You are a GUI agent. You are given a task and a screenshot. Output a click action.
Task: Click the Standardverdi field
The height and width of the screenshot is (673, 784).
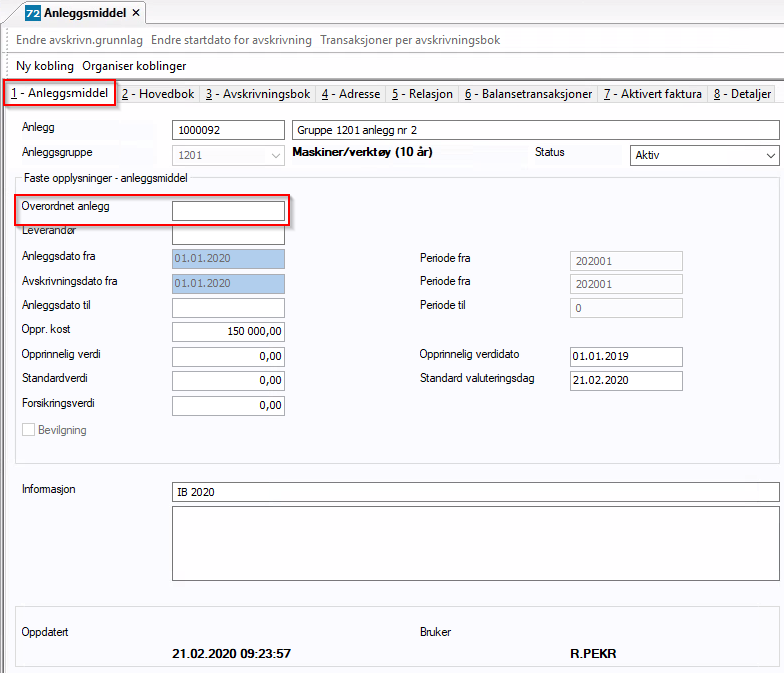[228, 380]
